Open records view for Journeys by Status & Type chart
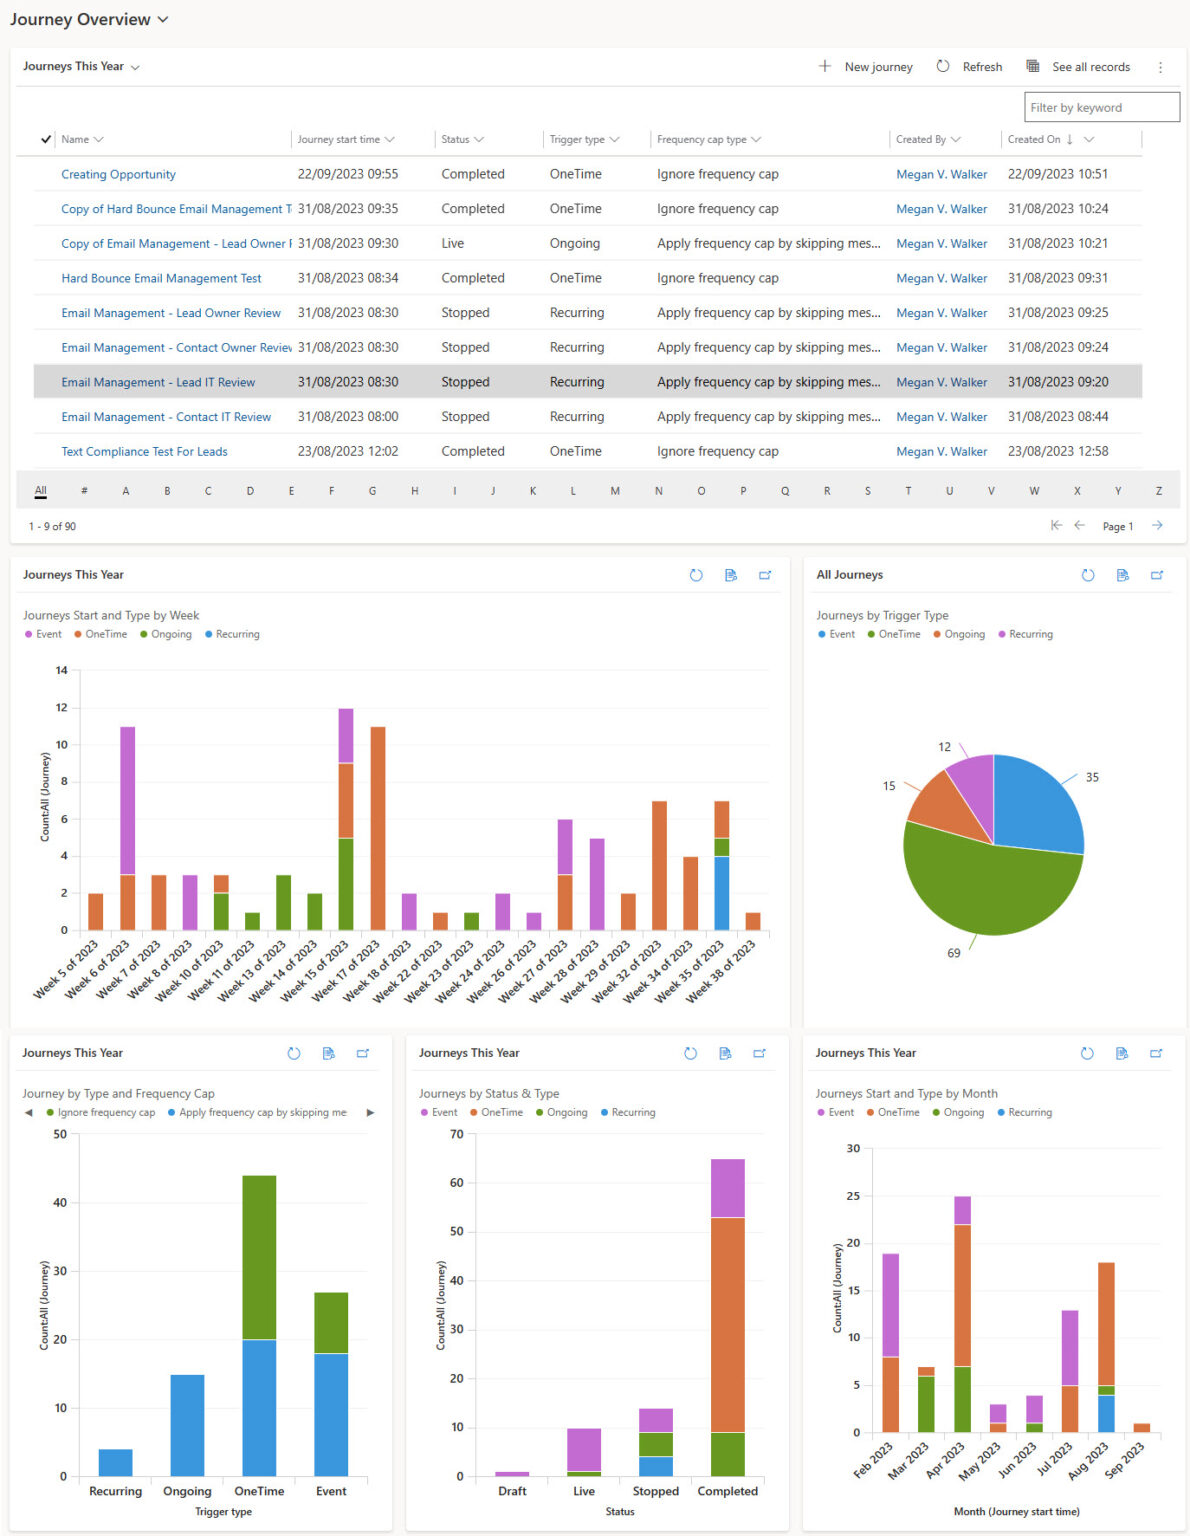 tap(726, 1053)
